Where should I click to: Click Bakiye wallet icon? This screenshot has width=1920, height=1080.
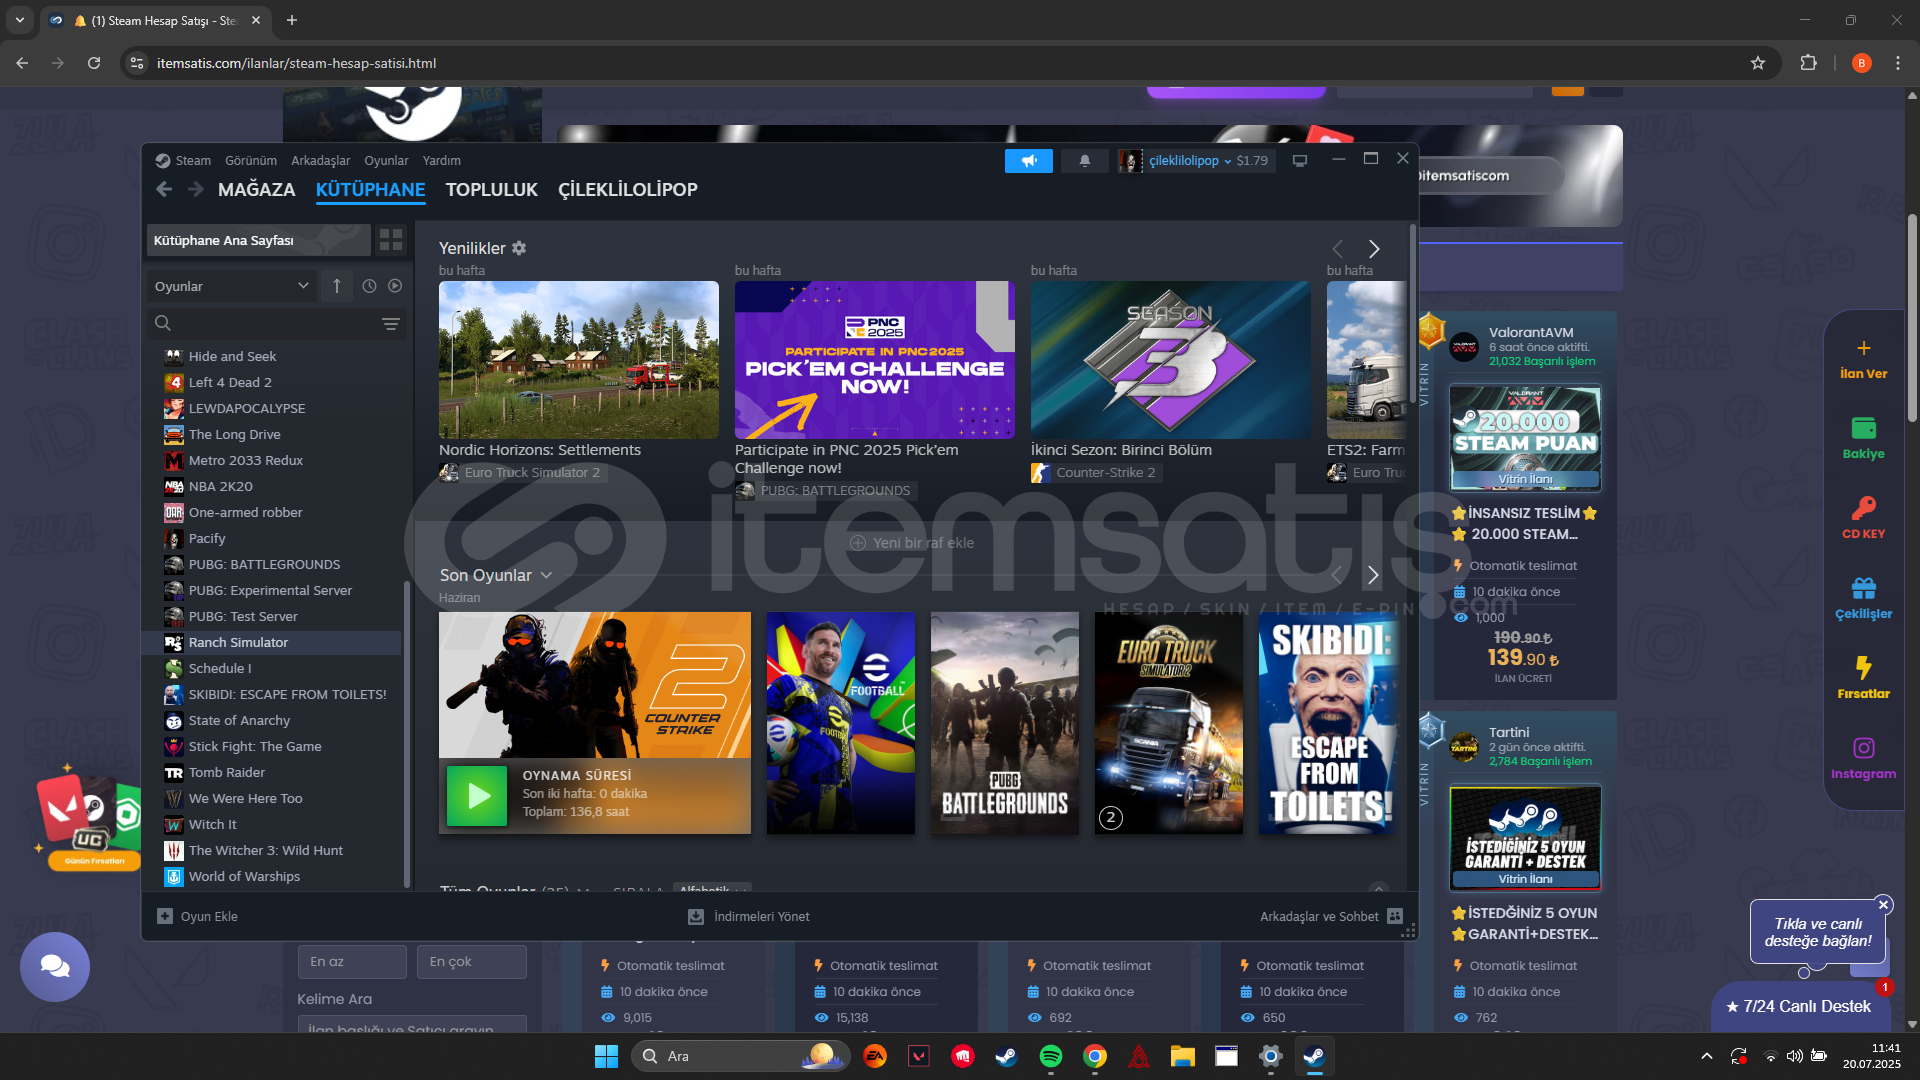coord(1864,428)
